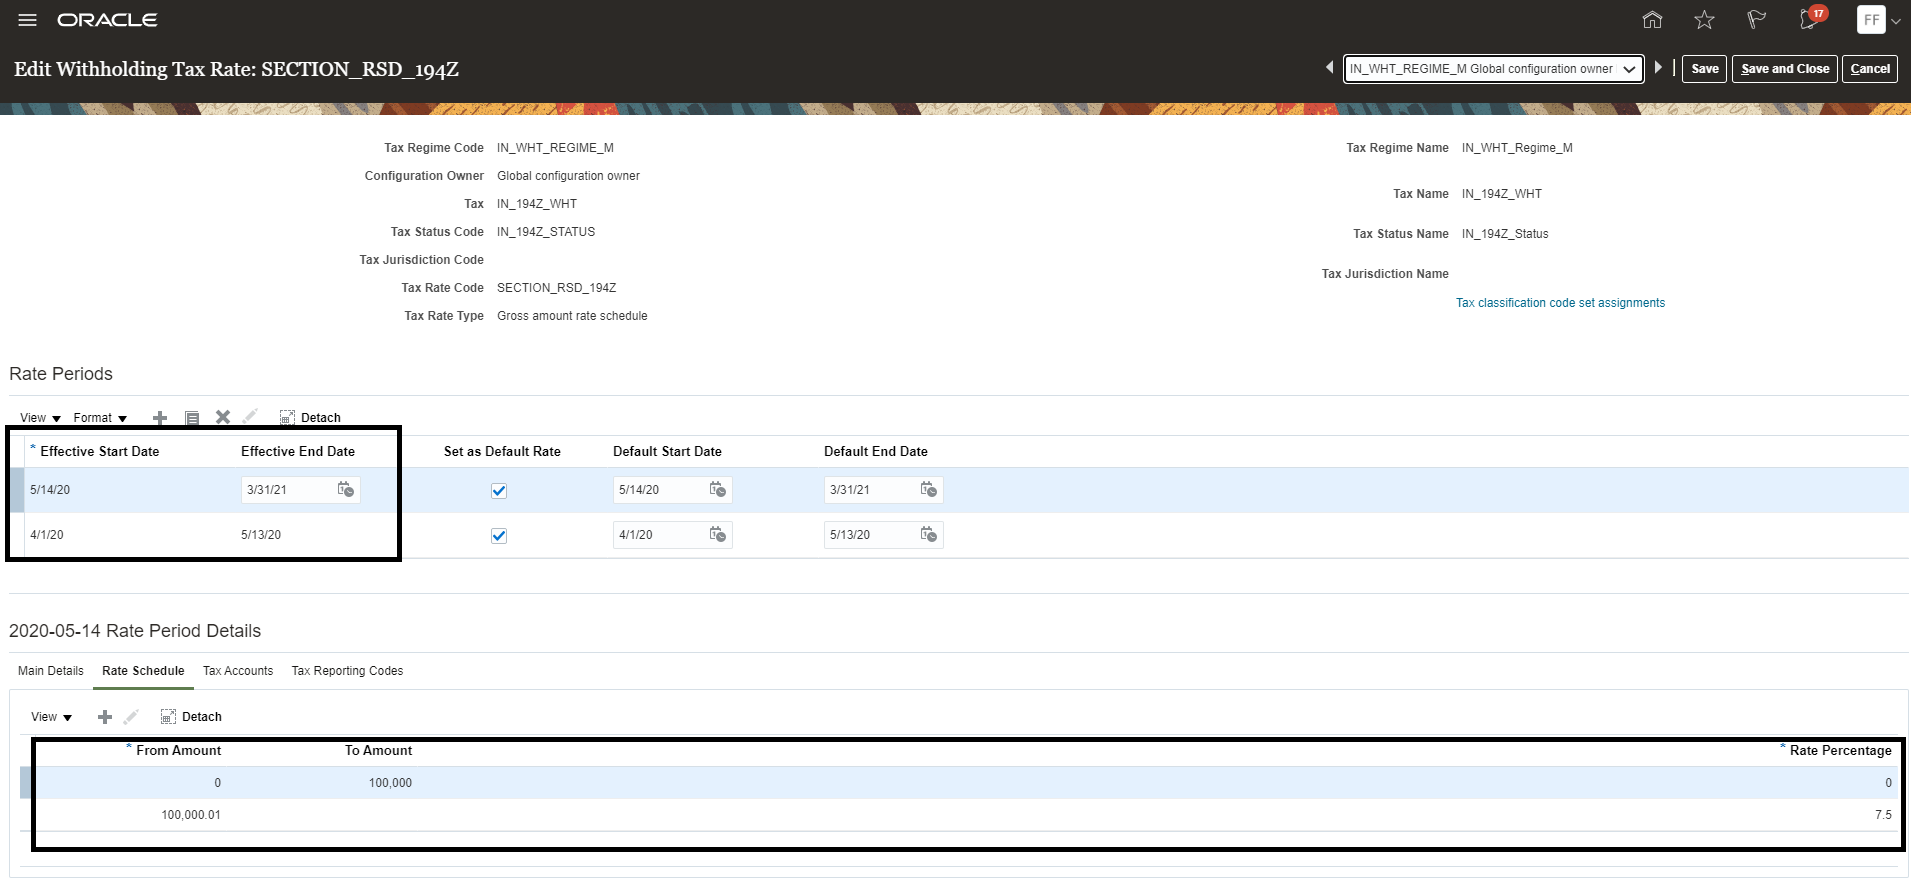Click the Rate Percentage column header
This screenshot has height=879, width=1911.
[x=1840, y=751]
